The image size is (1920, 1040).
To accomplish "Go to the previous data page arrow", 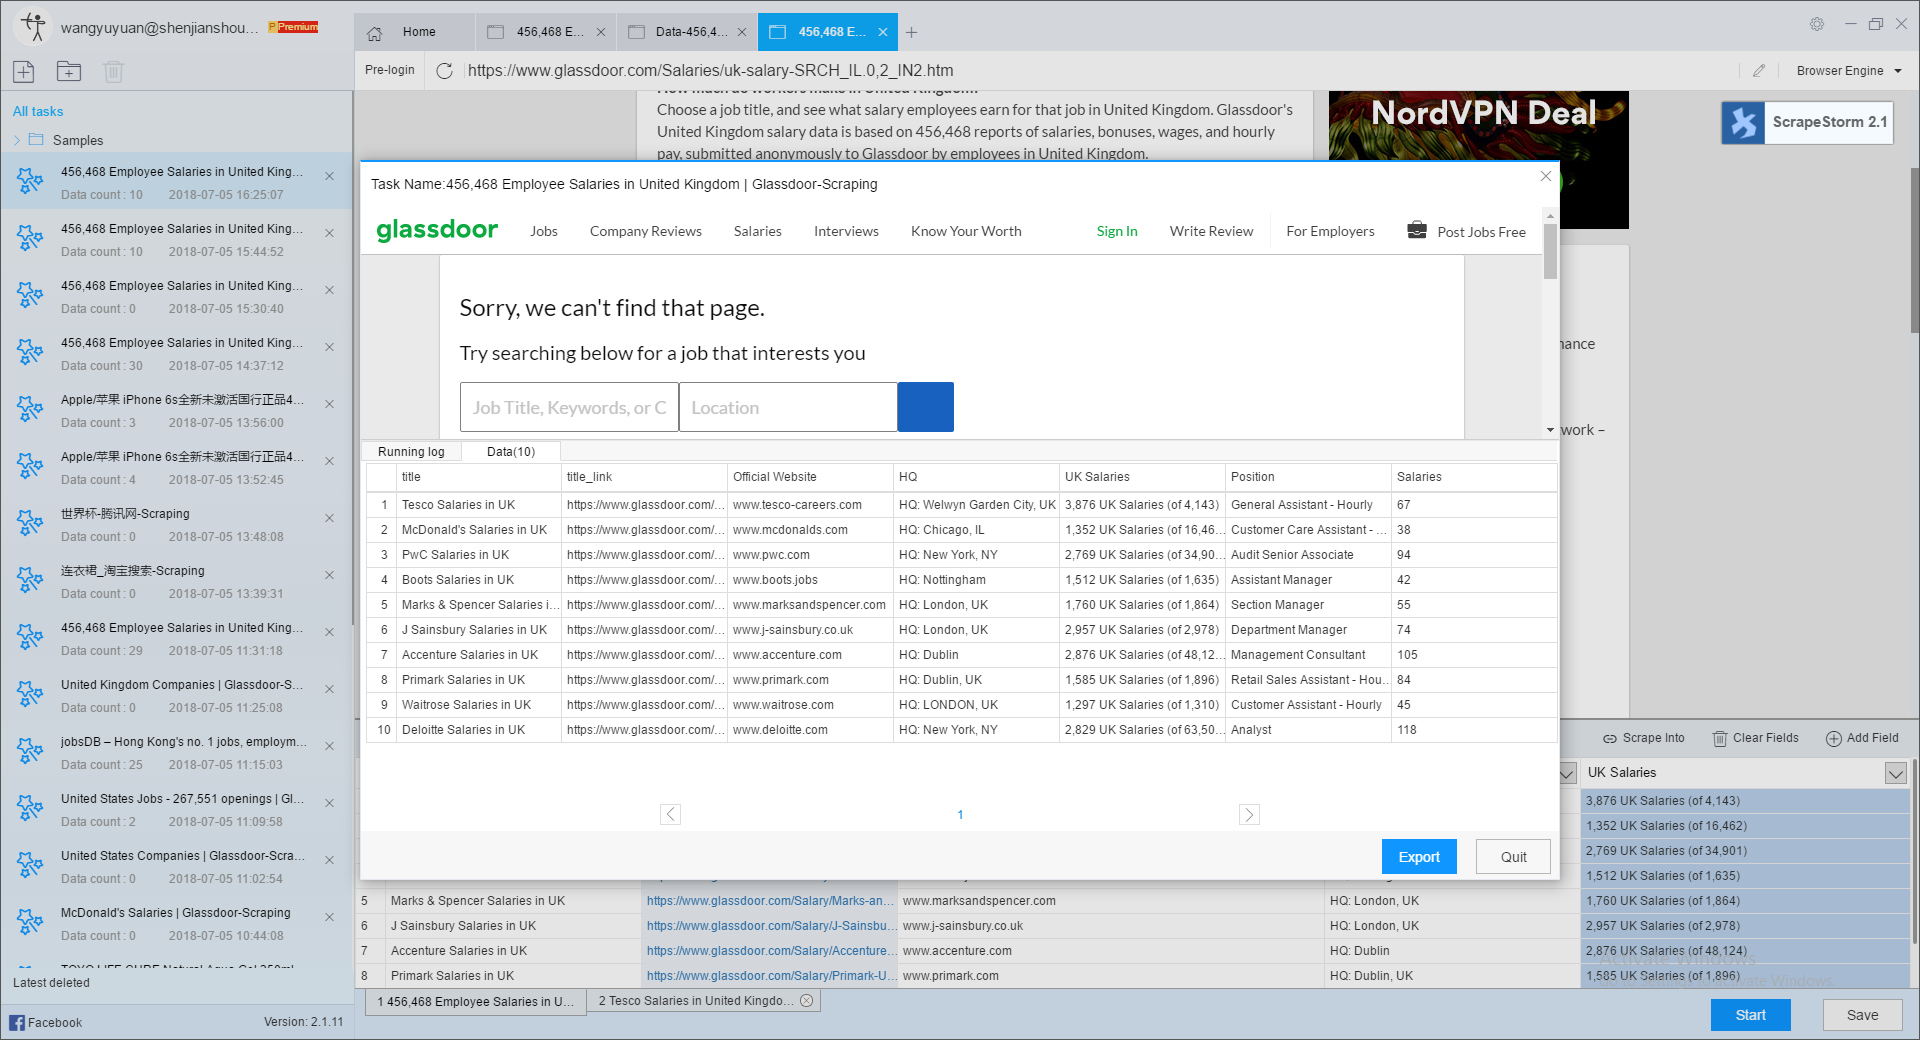I will tap(670, 814).
